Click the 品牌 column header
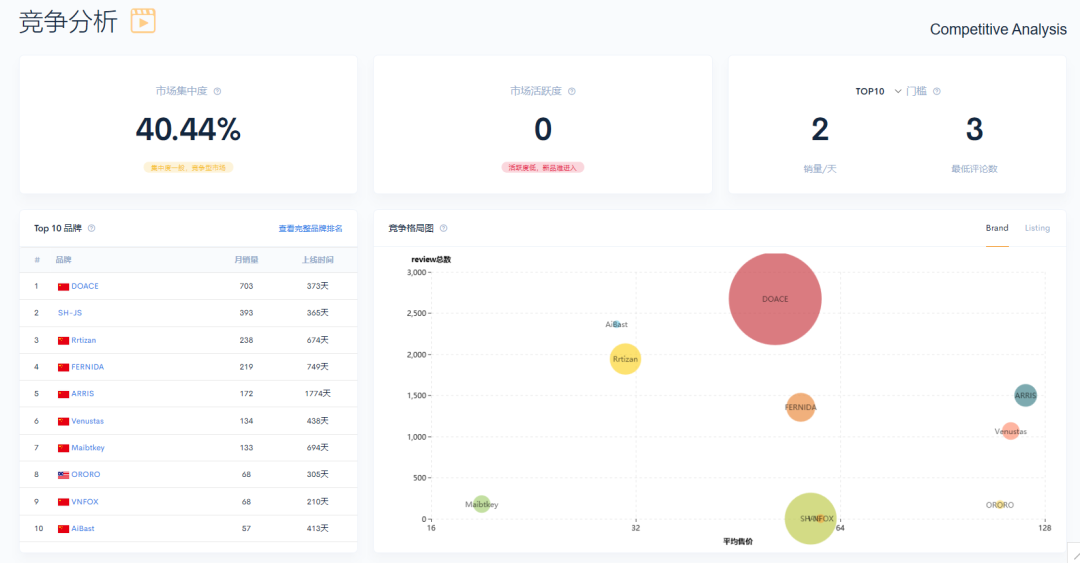The image size is (1080, 563). point(63,260)
